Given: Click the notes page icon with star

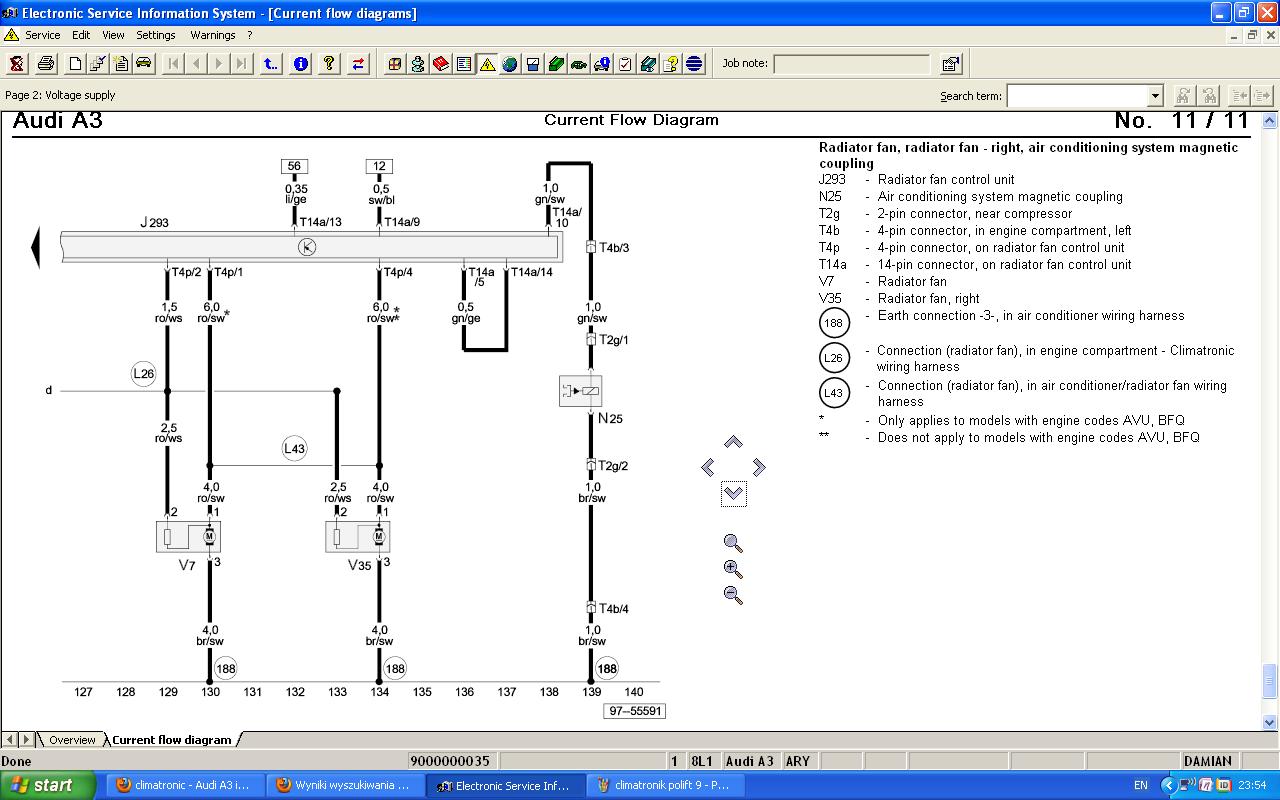Looking at the screenshot, I should [x=121, y=64].
